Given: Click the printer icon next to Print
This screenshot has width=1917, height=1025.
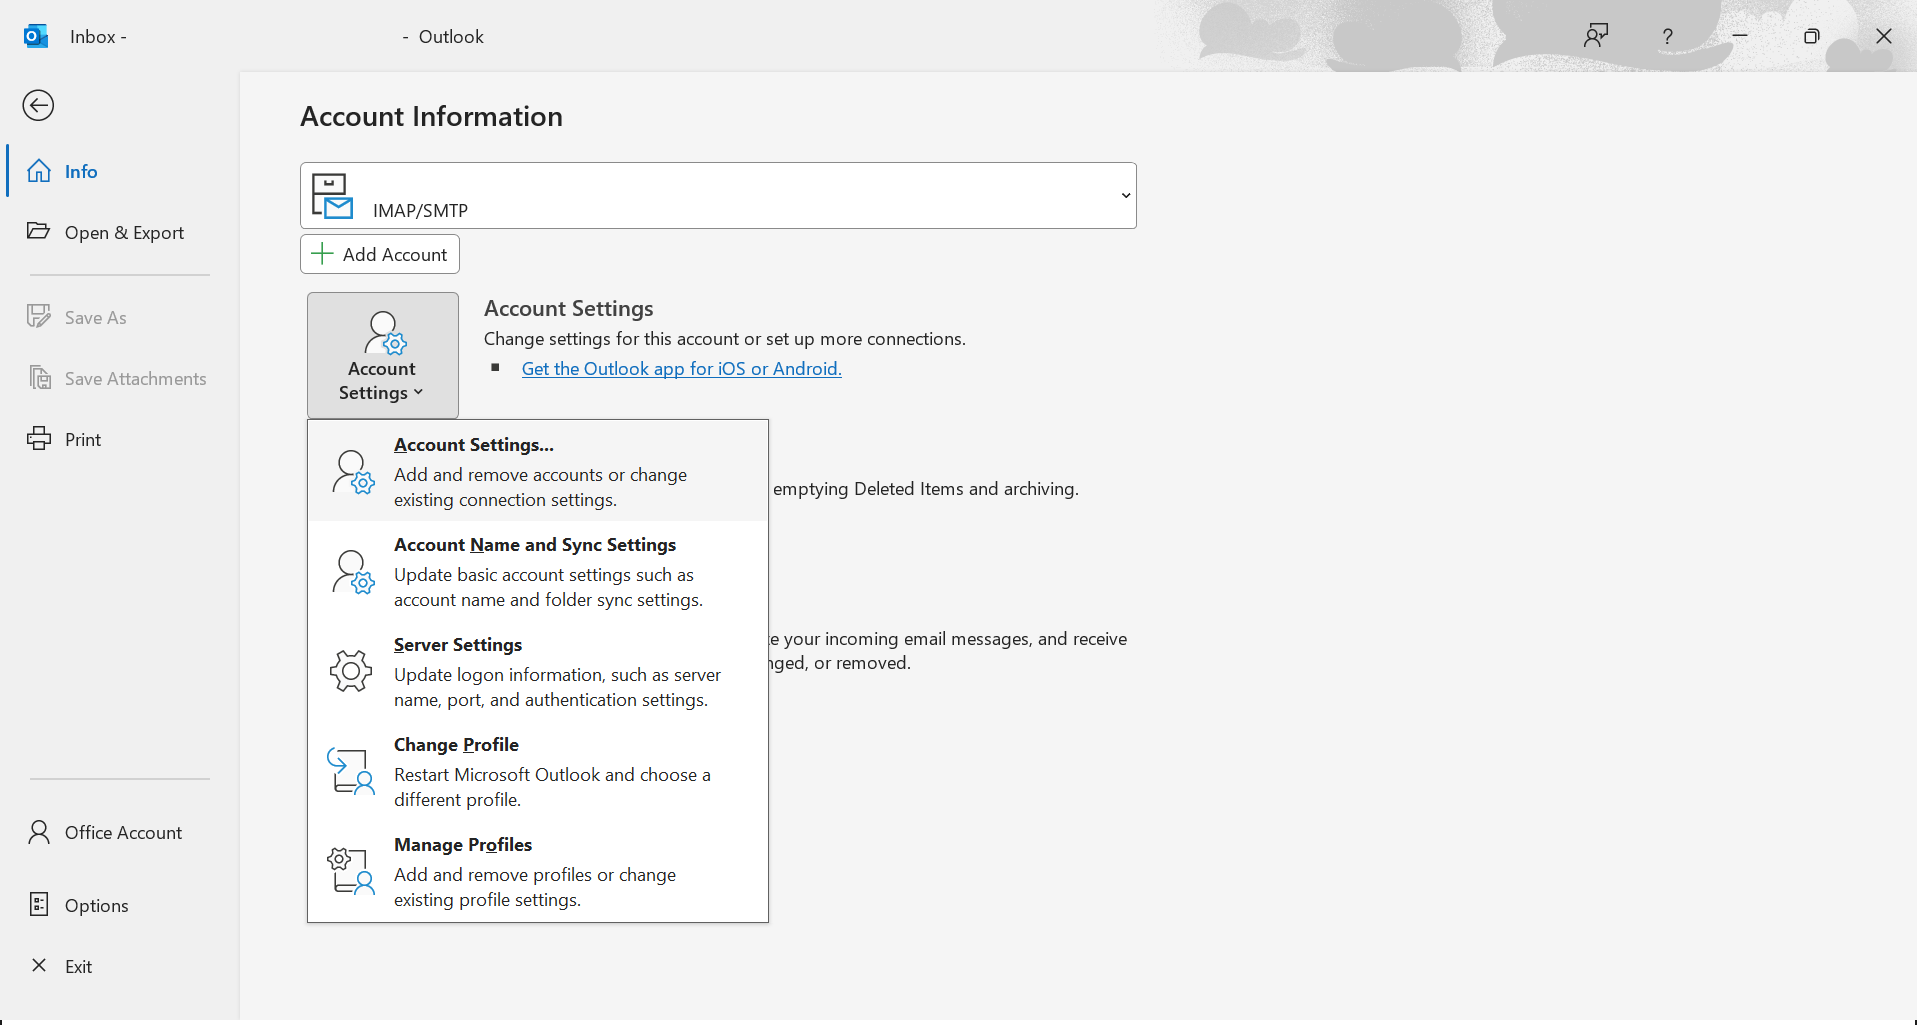Looking at the screenshot, I should pyautogui.click(x=39, y=438).
